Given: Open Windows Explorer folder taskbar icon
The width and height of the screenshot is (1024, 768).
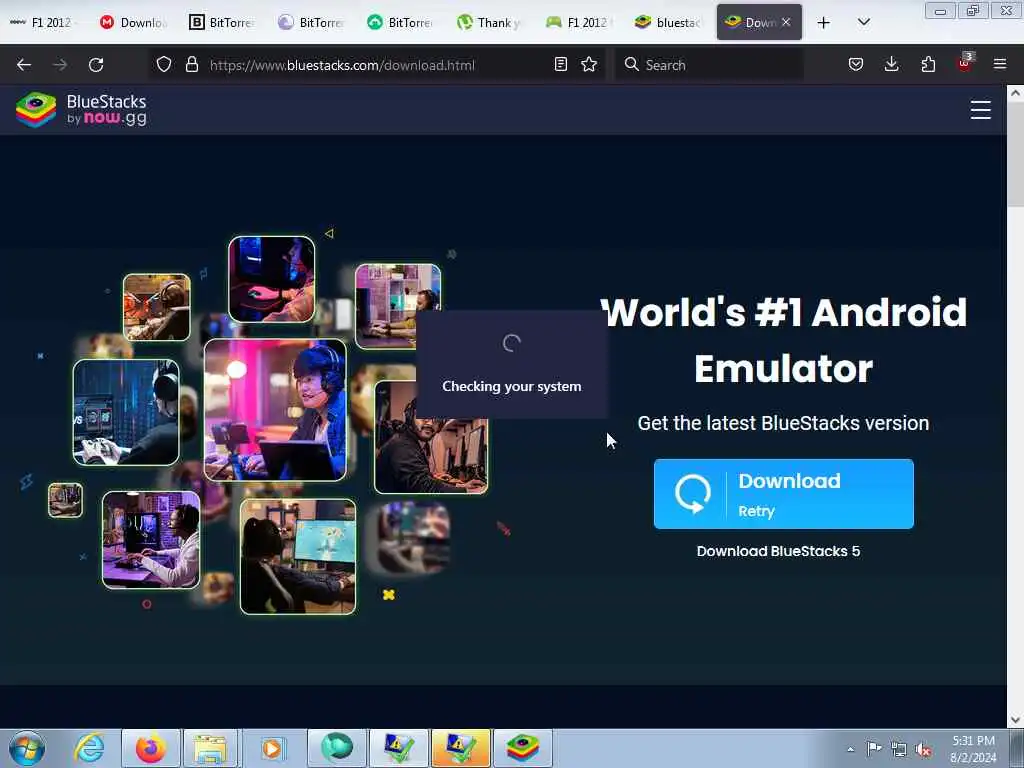Looking at the screenshot, I should [x=210, y=748].
